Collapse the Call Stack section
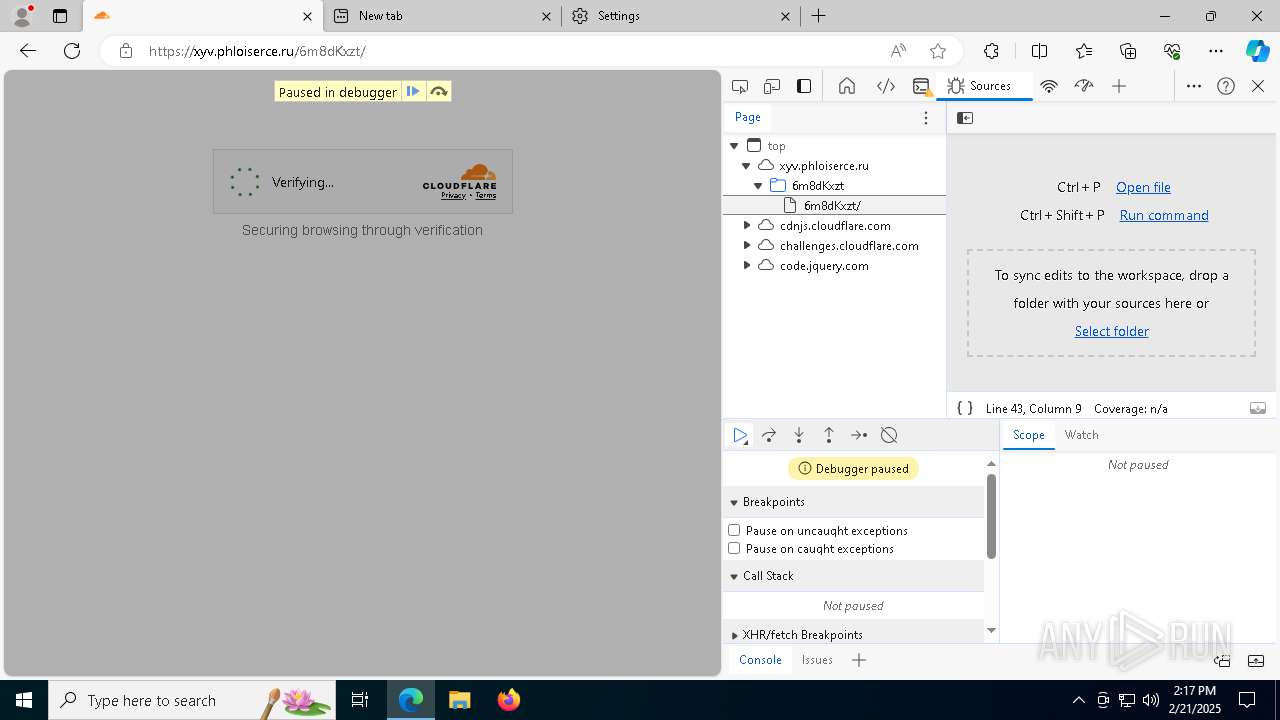This screenshot has width=1280, height=720. [x=853, y=576]
